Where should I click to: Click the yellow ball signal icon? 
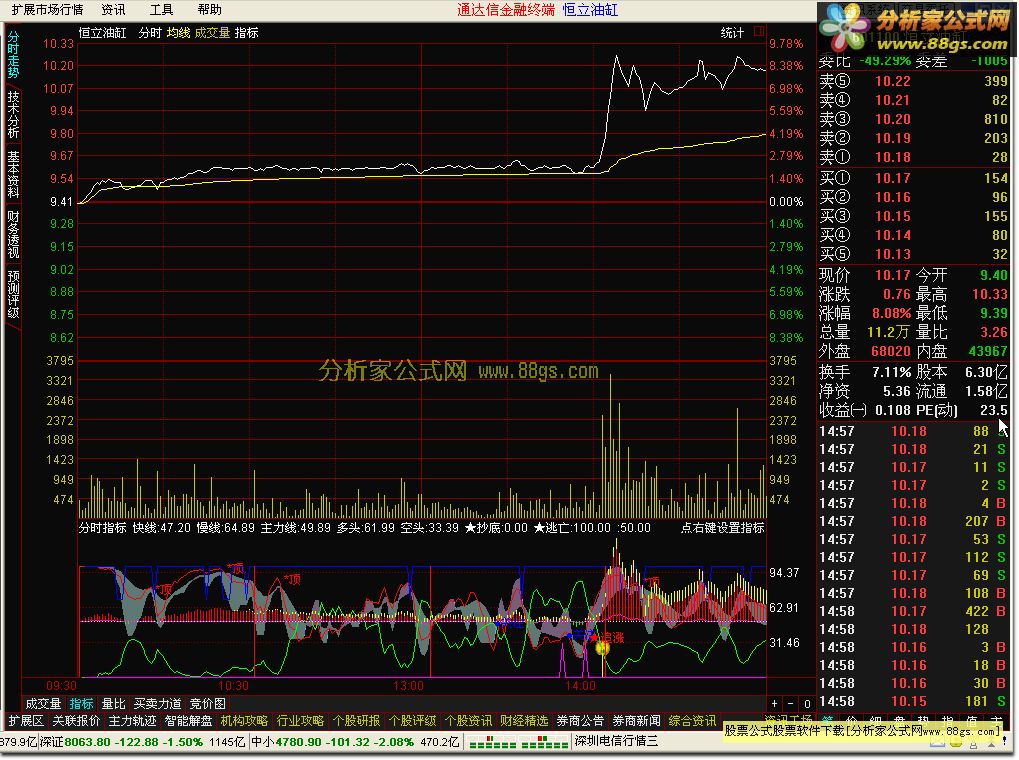(602, 648)
